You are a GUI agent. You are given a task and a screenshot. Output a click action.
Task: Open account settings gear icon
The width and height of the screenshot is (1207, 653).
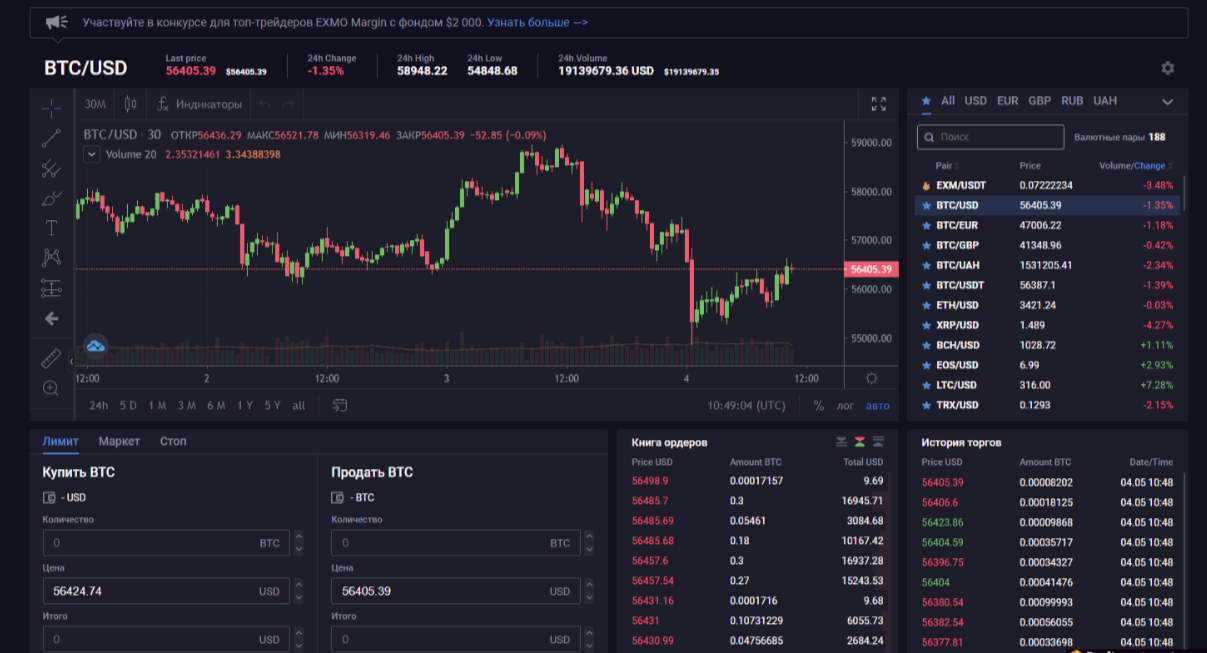(1168, 68)
